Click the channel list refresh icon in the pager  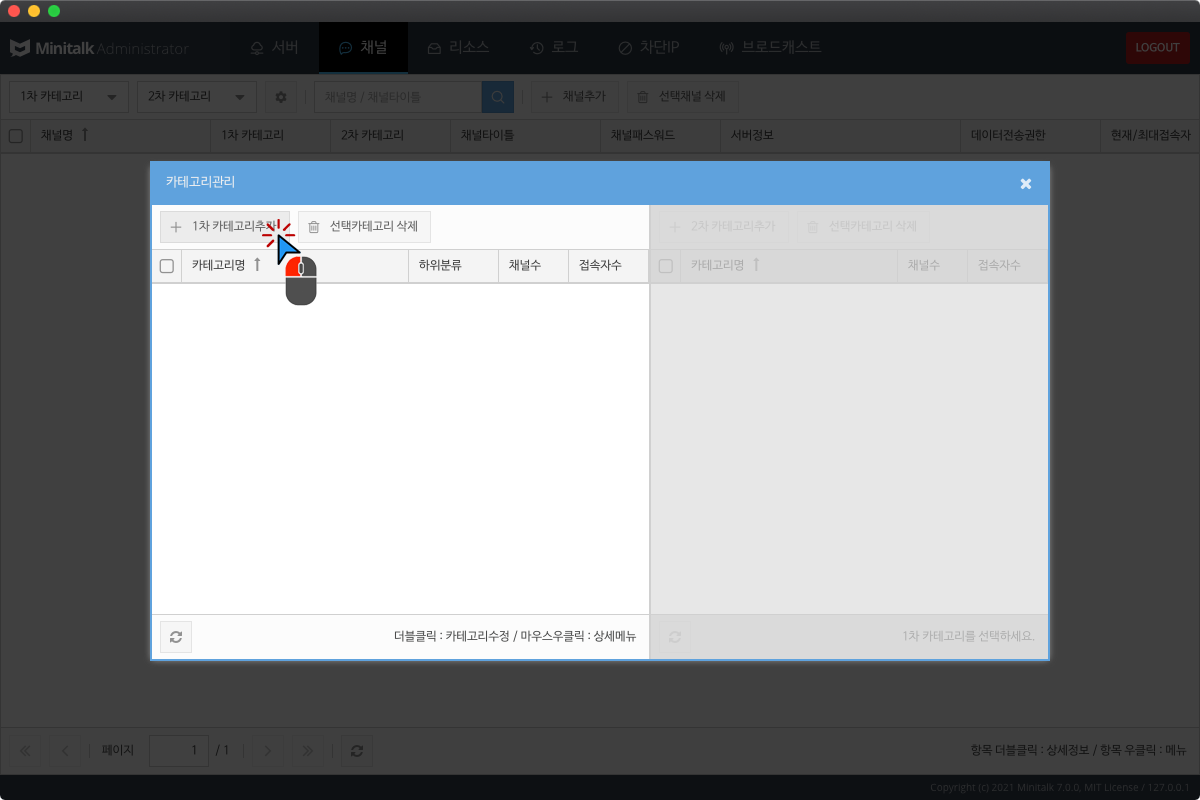(357, 751)
